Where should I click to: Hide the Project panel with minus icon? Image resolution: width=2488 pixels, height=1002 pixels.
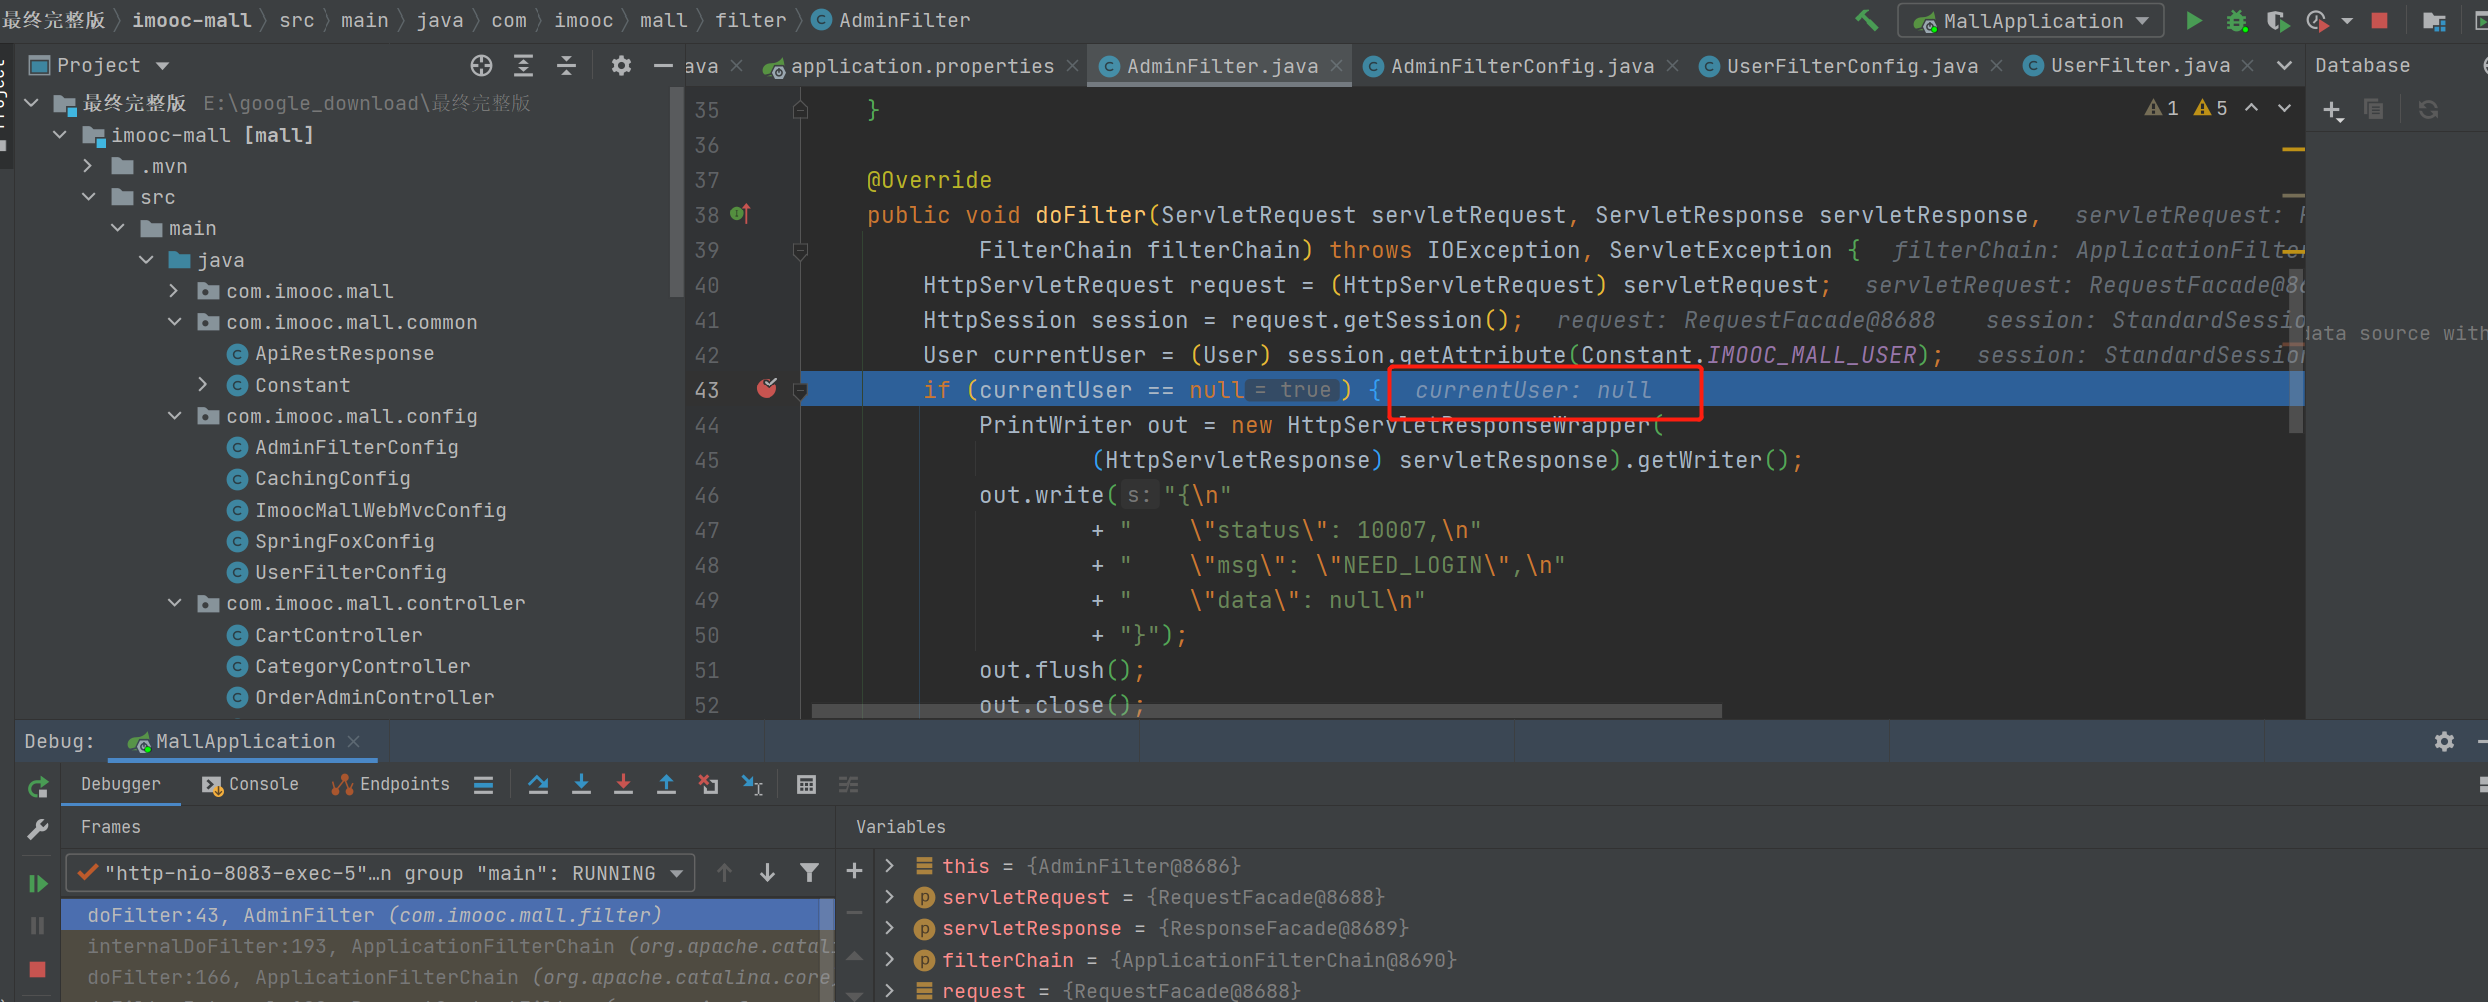(x=662, y=66)
